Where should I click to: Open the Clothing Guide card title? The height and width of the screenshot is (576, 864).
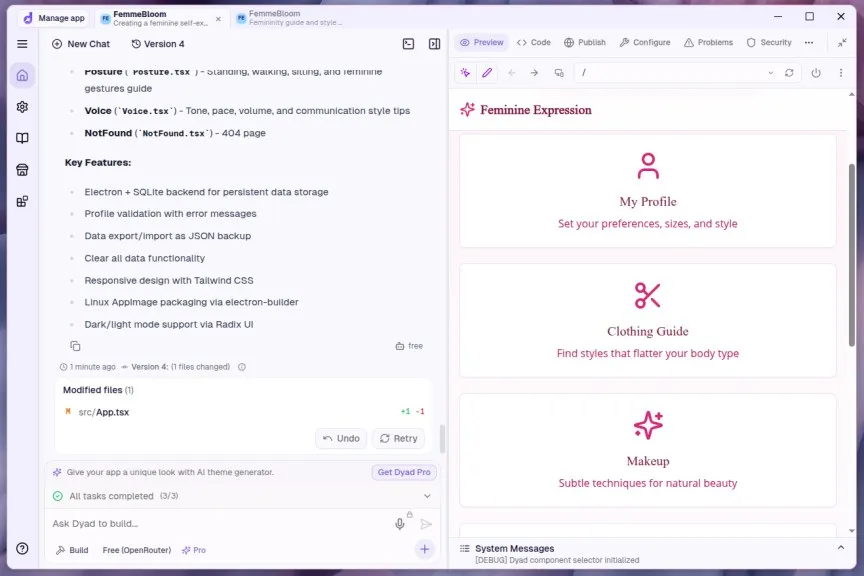648,331
